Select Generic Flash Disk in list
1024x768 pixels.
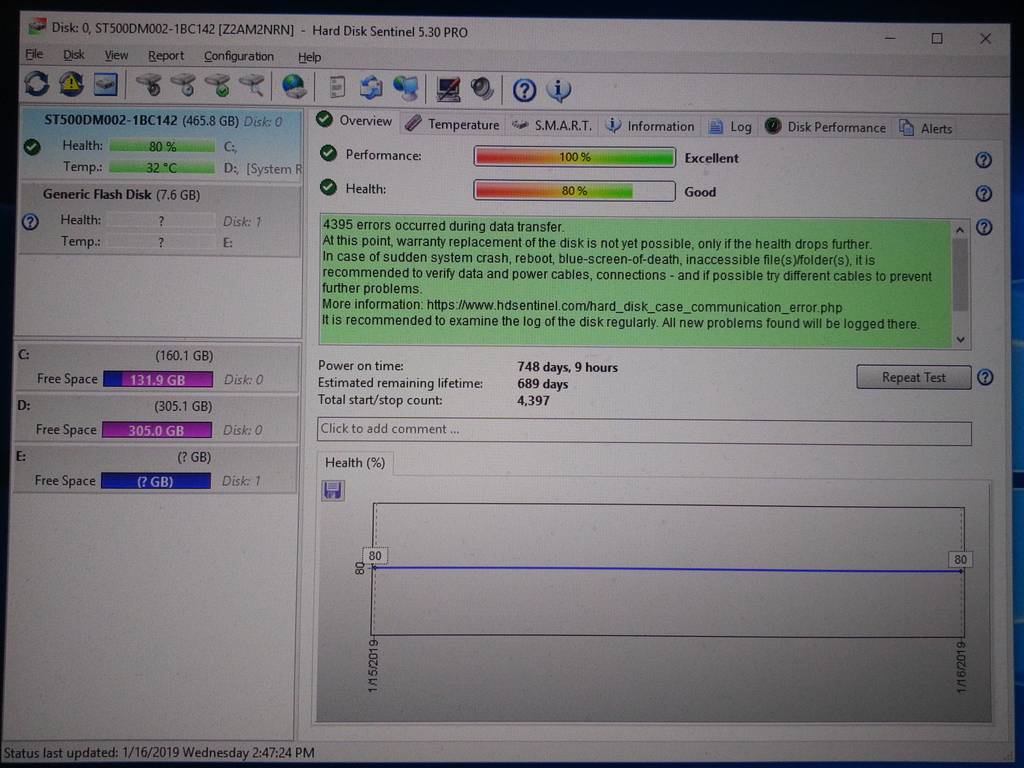162,219
